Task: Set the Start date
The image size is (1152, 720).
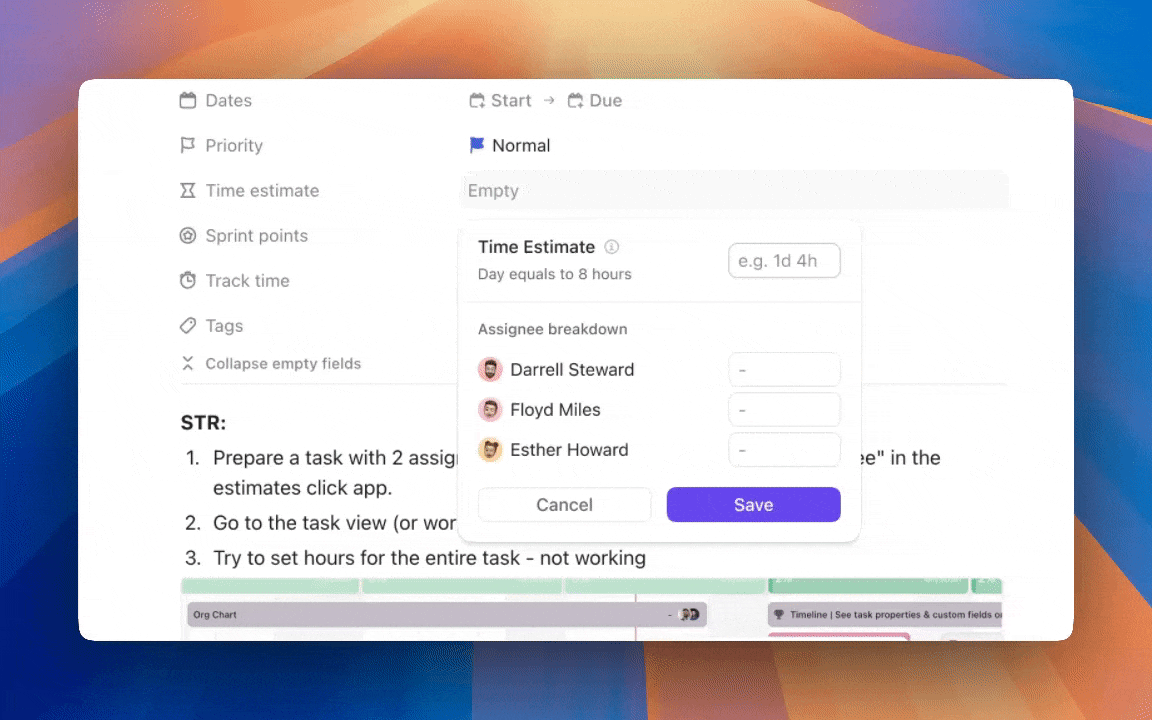Action: (x=501, y=101)
